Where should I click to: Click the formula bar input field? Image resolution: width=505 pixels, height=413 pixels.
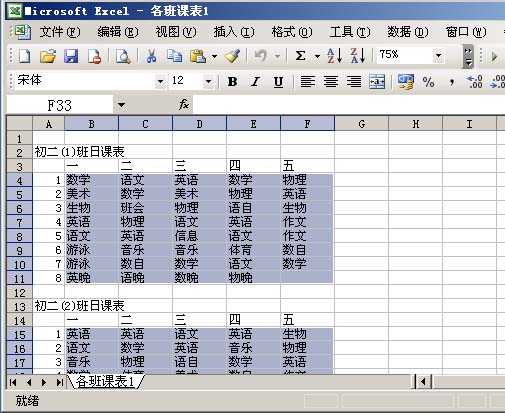click(348, 105)
